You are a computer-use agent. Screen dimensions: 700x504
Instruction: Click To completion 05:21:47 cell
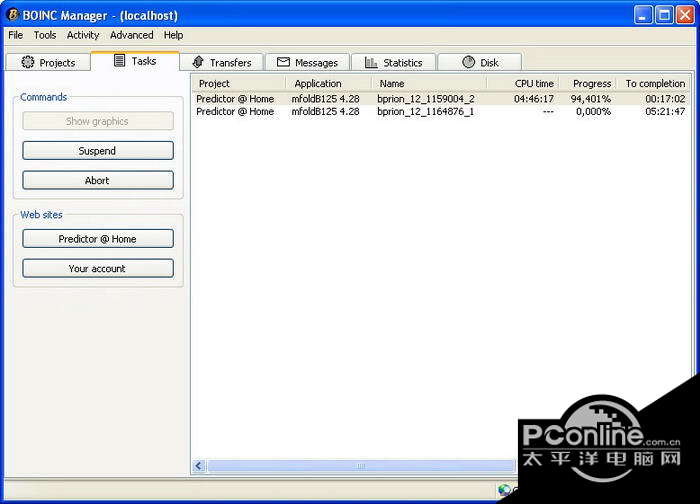pyautogui.click(x=665, y=111)
